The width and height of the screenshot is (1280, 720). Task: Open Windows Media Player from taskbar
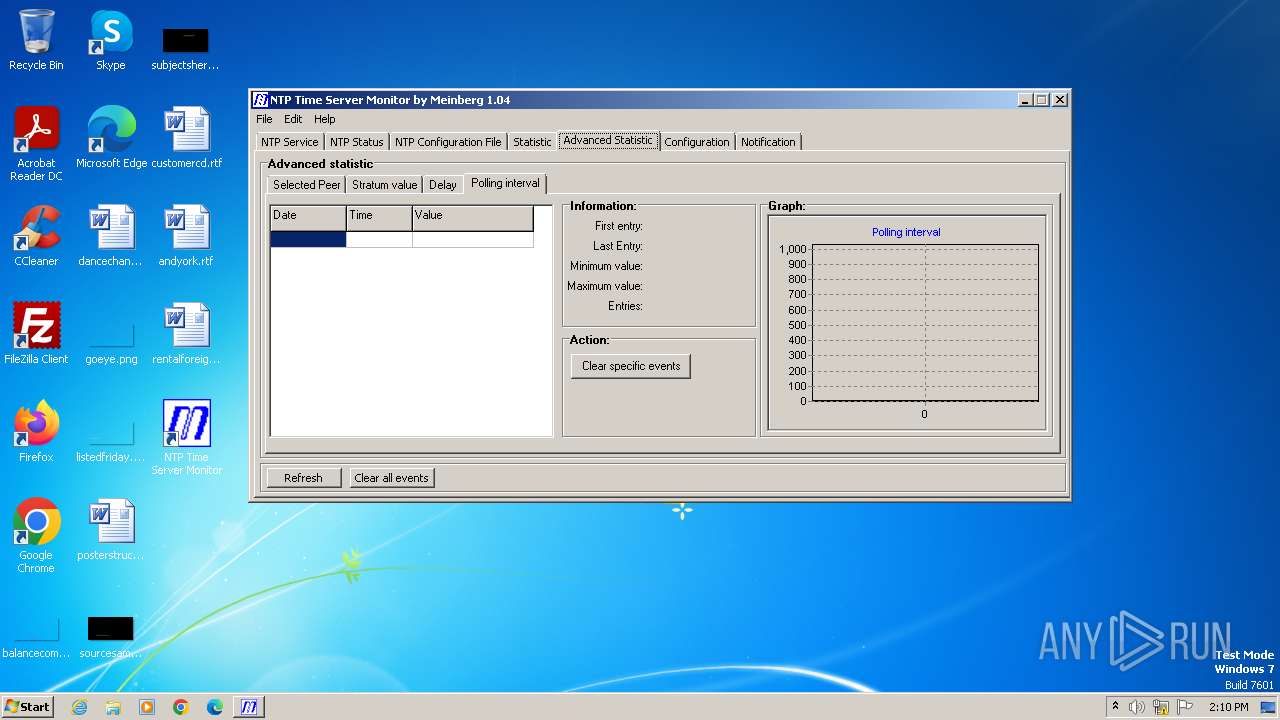tap(147, 707)
